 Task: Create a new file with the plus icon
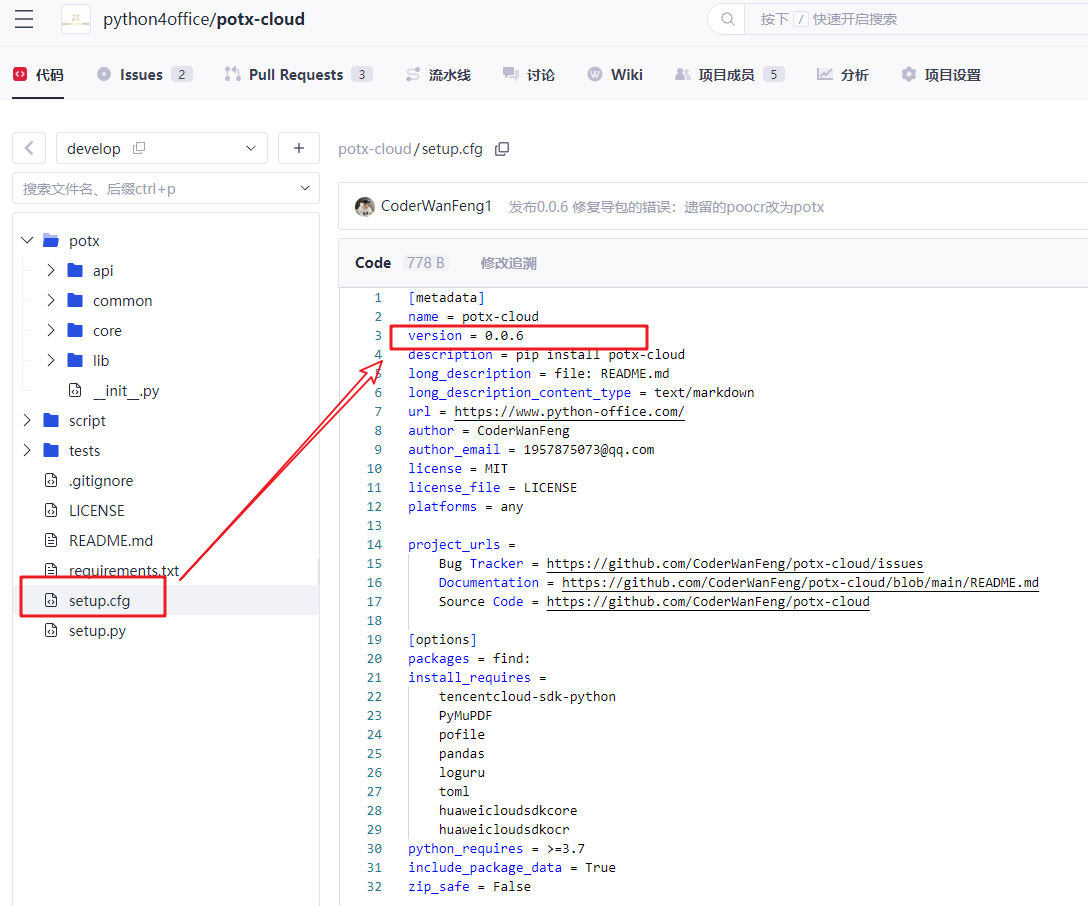pos(298,147)
